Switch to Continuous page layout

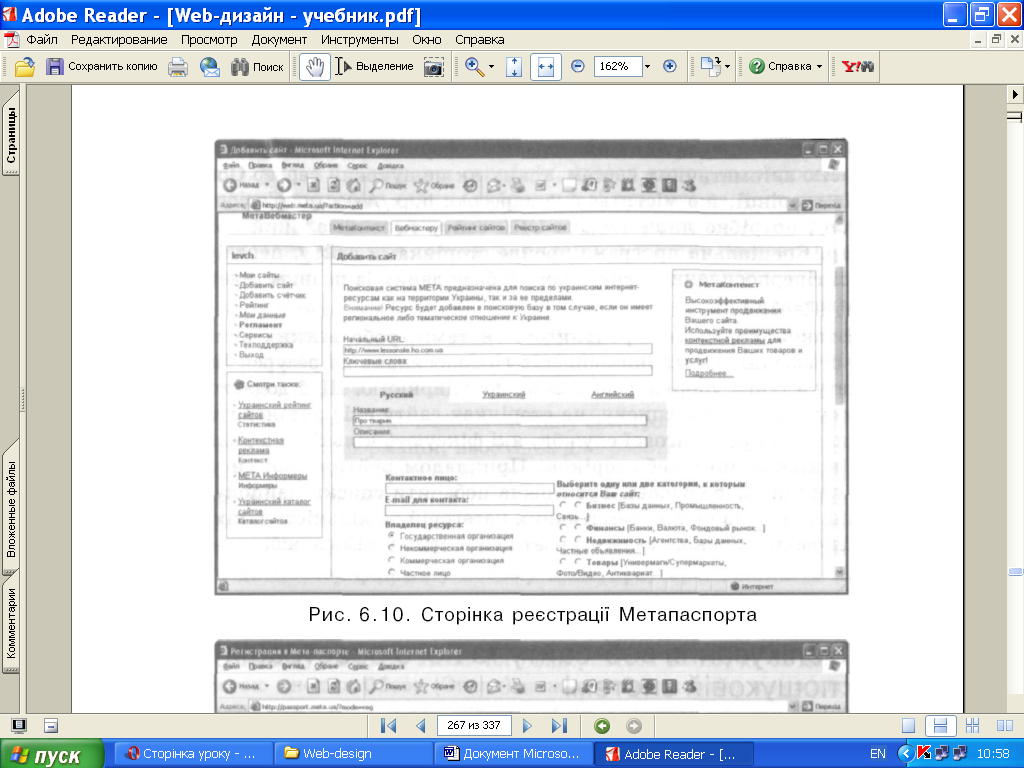pyautogui.click(x=940, y=726)
